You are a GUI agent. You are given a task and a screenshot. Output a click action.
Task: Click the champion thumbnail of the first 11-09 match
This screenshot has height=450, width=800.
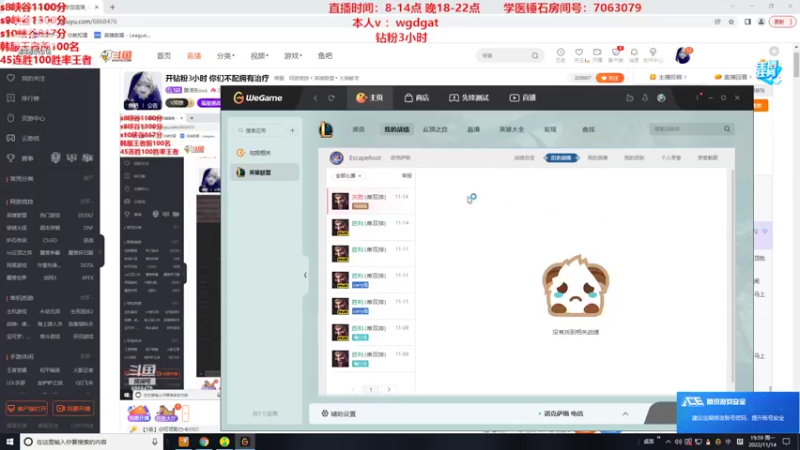pos(340,332)
